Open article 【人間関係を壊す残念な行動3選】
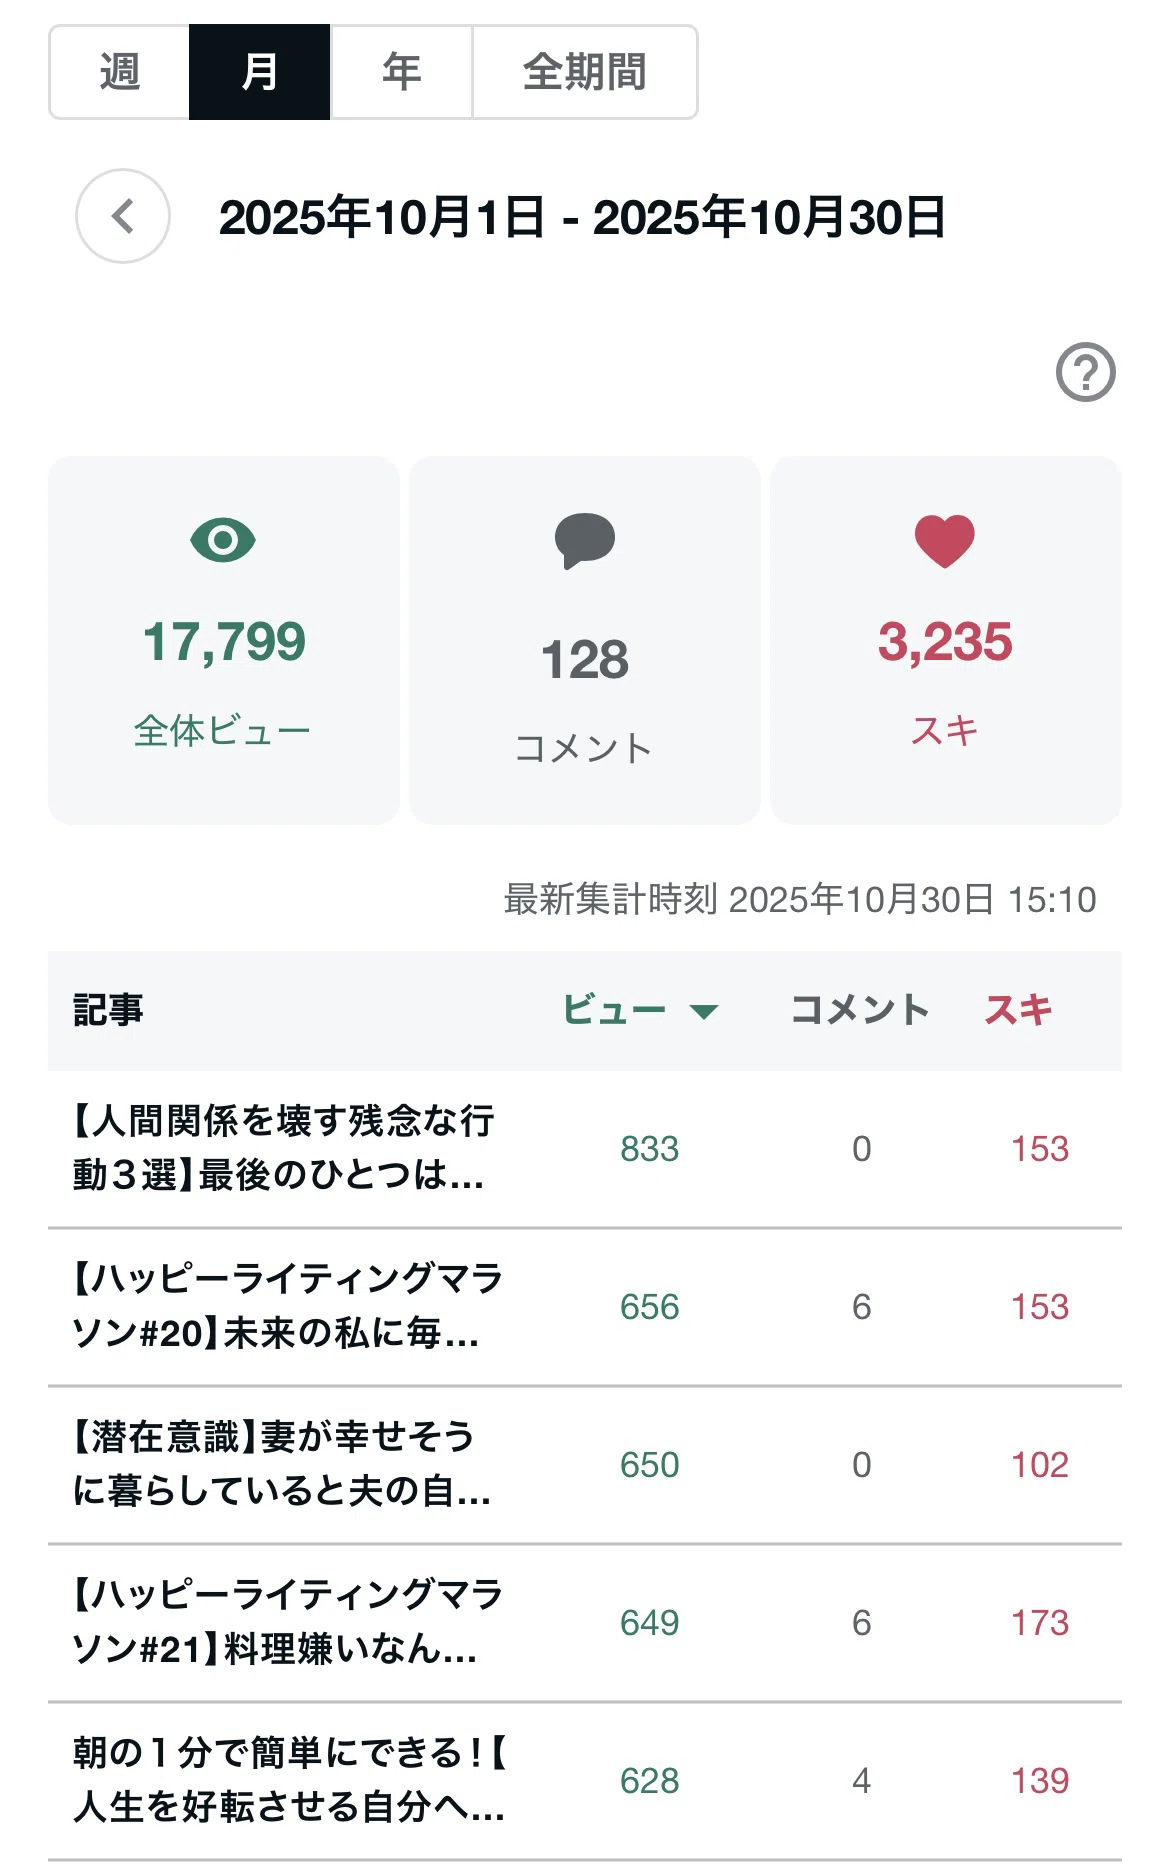Image resolution: width=1170 pixels, height=1875 pixels. (284, 1148)
